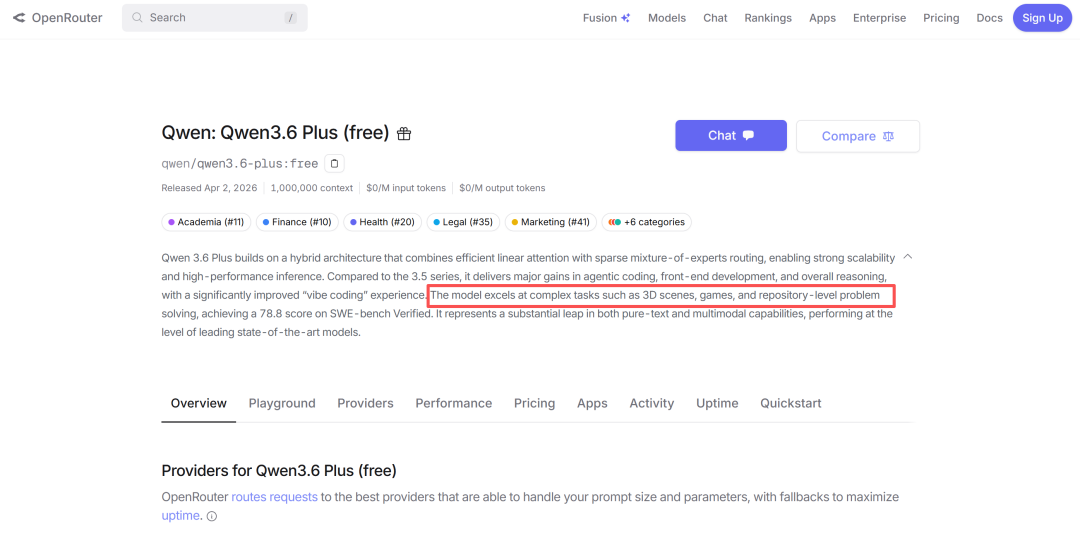Go to the Quickstart tab
This screenshot has width=1080, height=541.
(791, 403)
